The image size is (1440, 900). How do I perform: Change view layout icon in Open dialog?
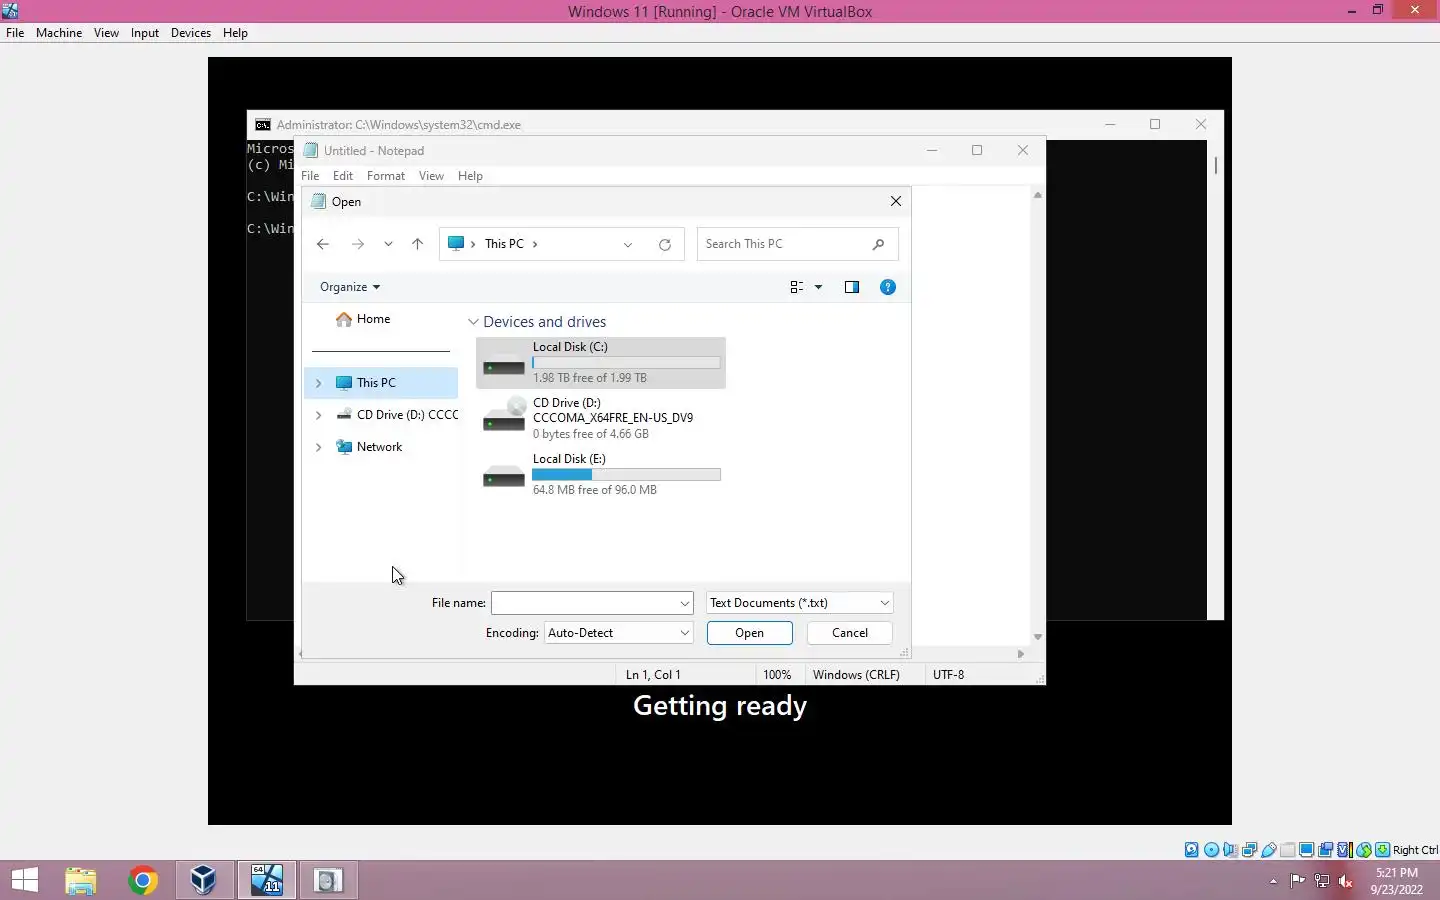point(796,287)
